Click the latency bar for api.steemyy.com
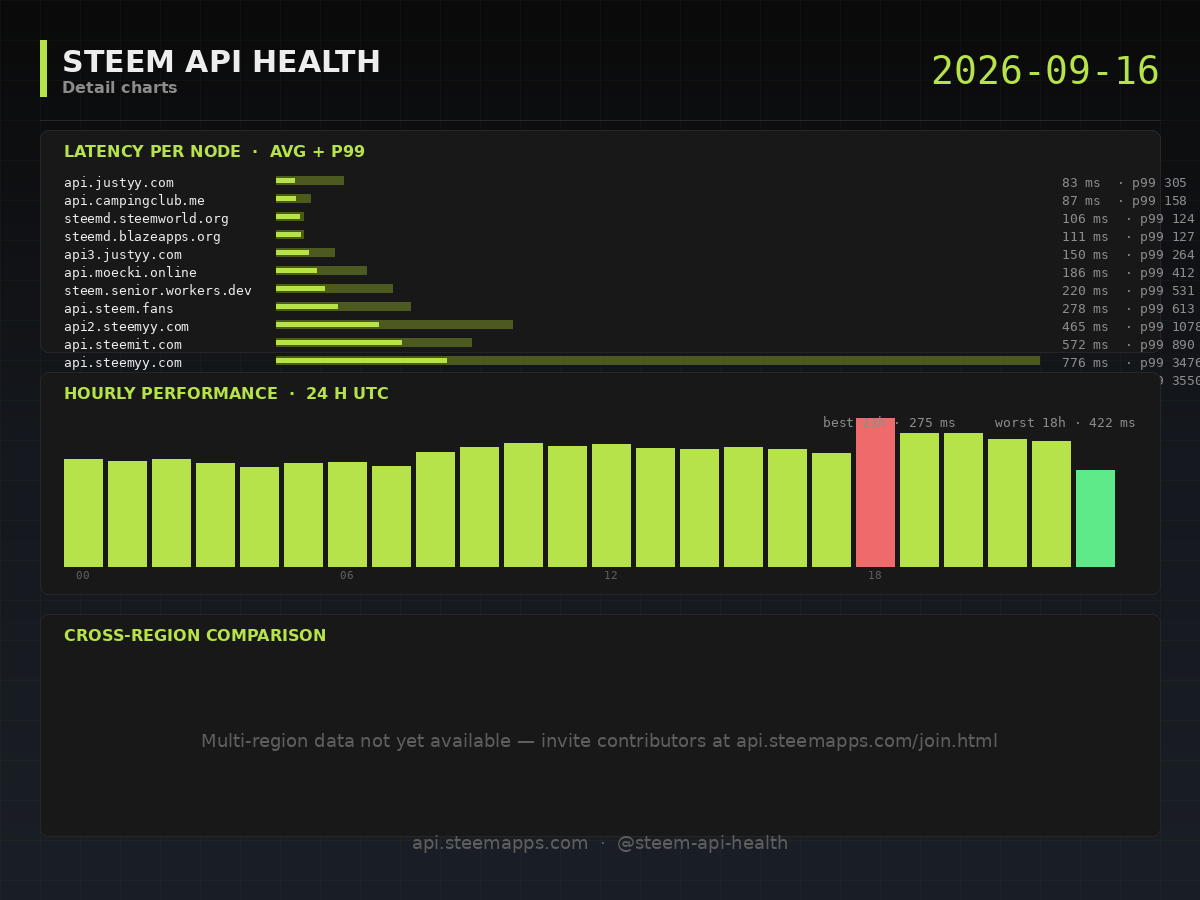The width and height of the screenshot is (1200, 900). [658, 361]
